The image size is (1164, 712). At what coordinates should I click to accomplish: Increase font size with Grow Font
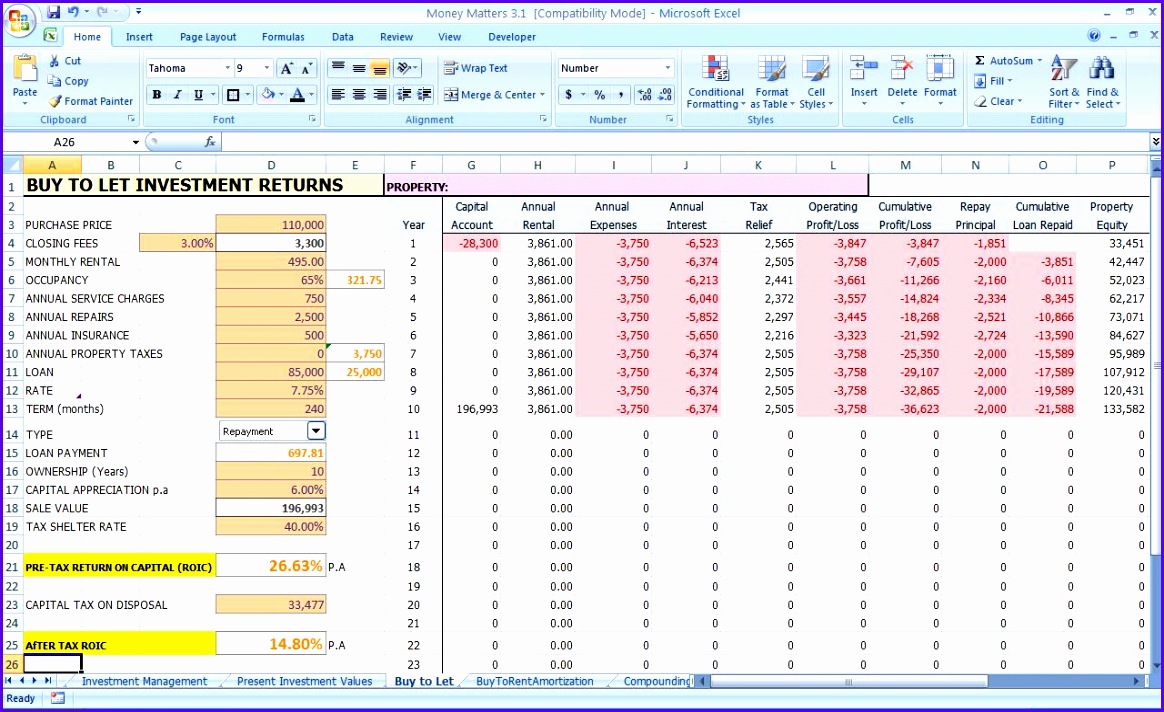pos(287,68)
